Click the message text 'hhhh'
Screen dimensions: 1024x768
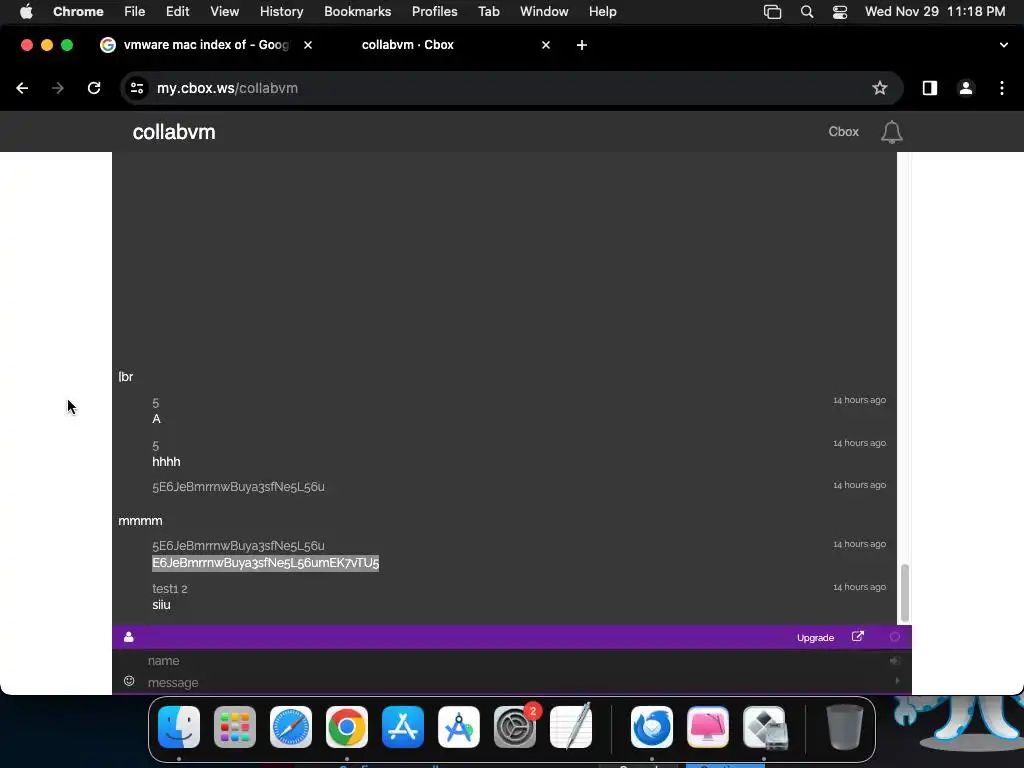(166, 462)
